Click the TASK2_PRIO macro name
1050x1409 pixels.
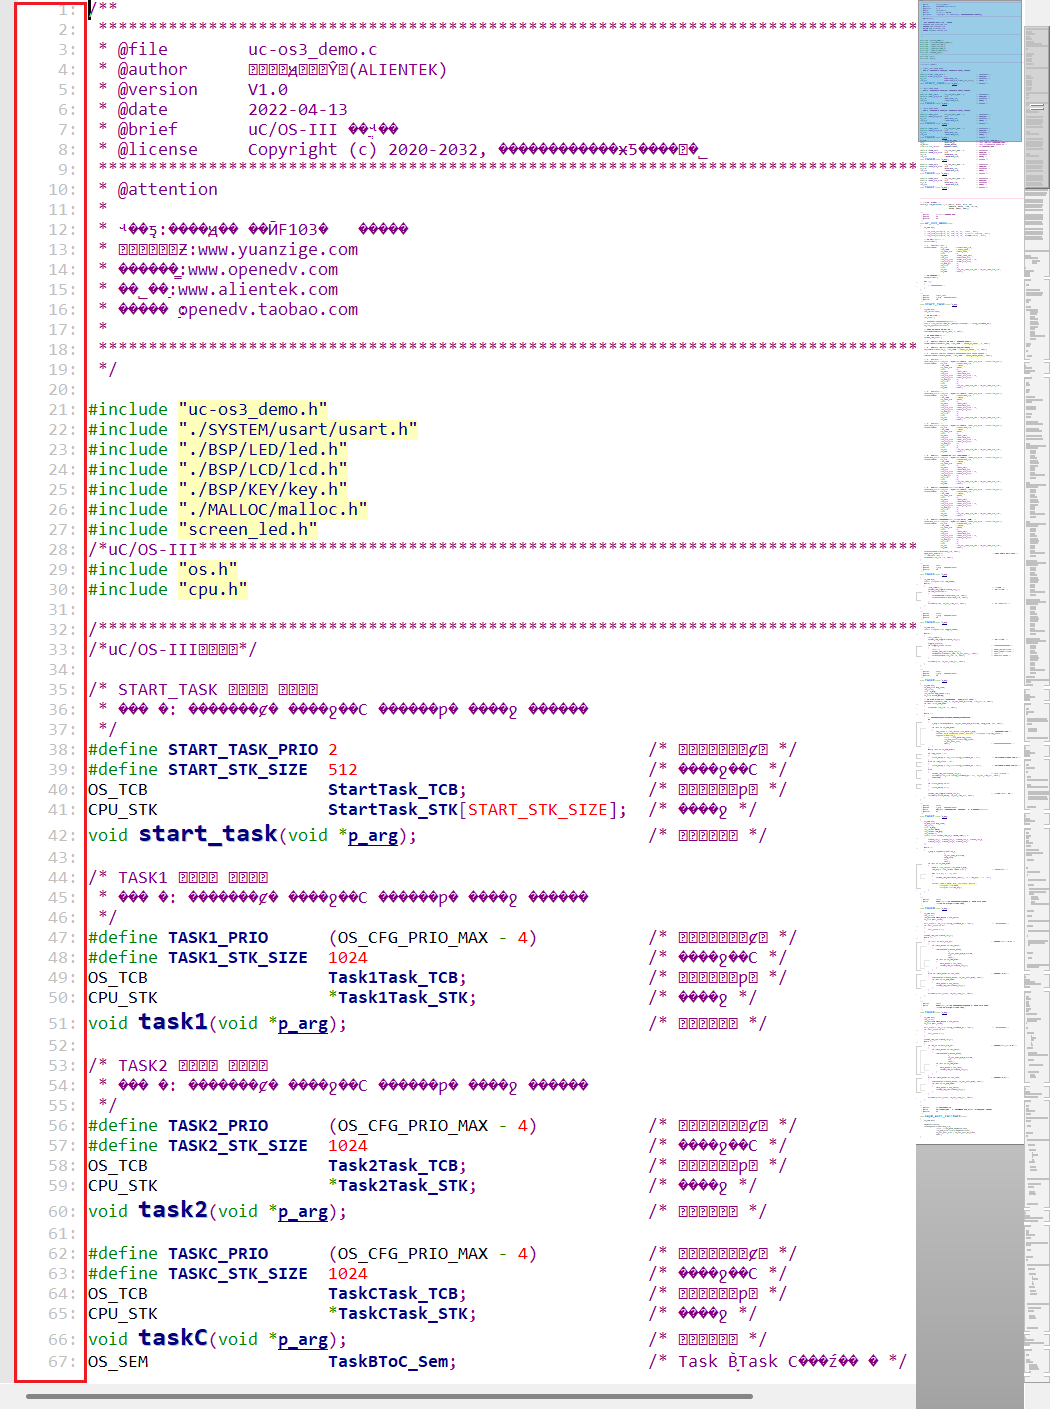218,1125
